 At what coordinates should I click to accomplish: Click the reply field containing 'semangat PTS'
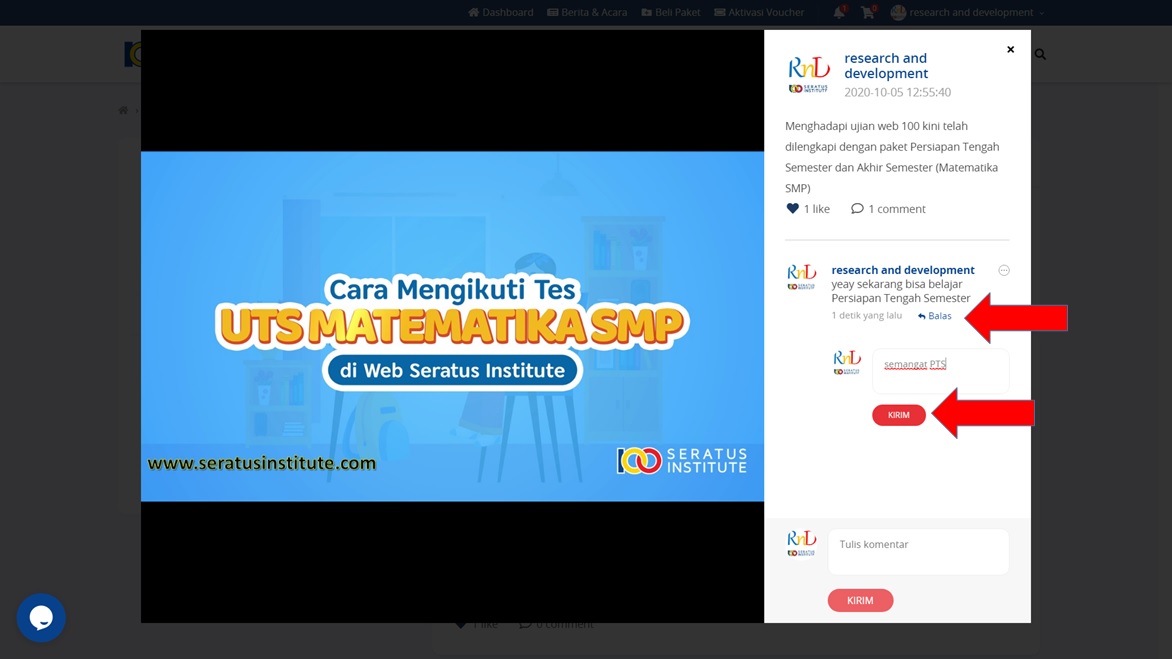(940, 371)
